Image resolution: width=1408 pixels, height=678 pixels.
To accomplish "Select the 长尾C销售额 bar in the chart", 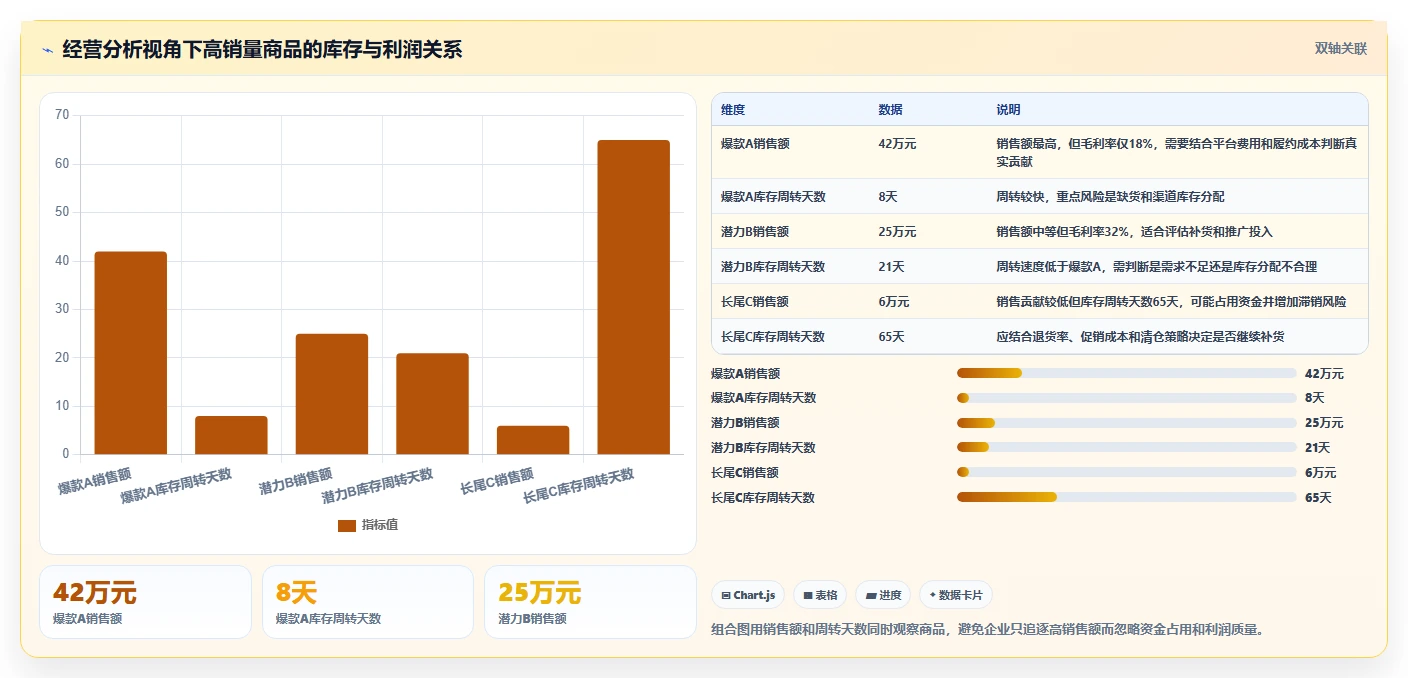I will (533, 440).
